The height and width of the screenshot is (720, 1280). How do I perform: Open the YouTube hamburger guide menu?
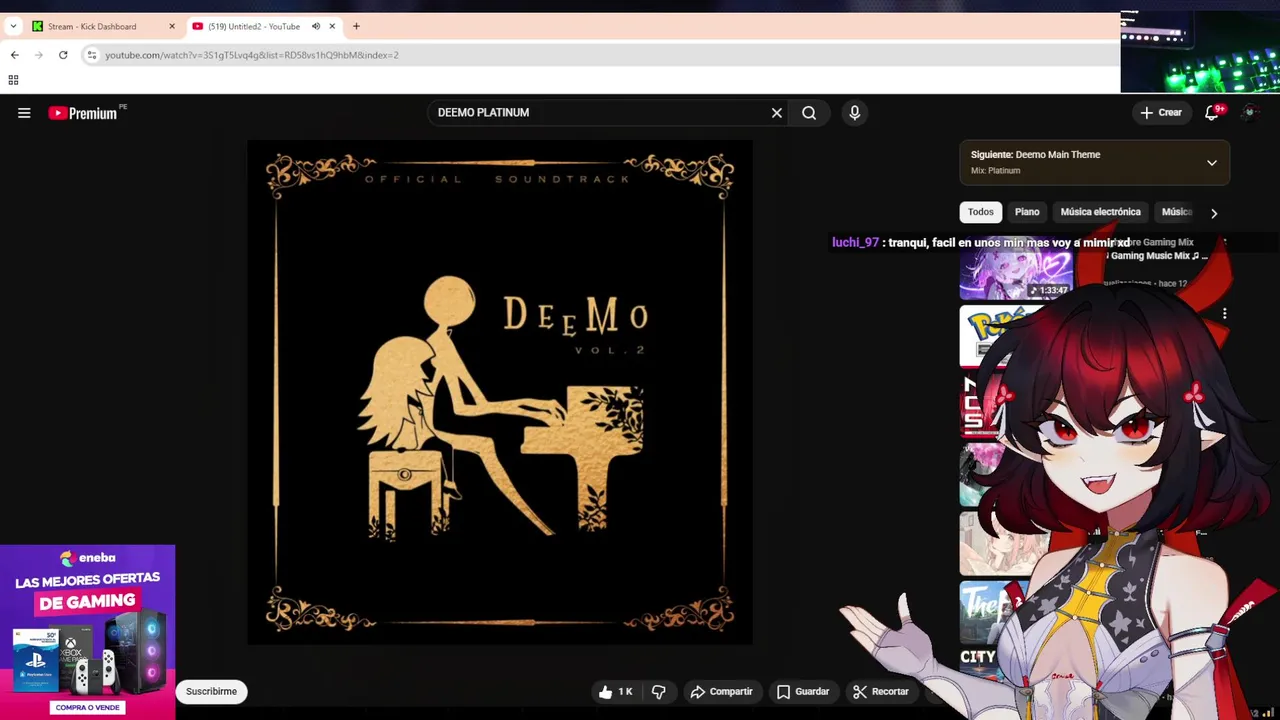(x=24, y=113)
